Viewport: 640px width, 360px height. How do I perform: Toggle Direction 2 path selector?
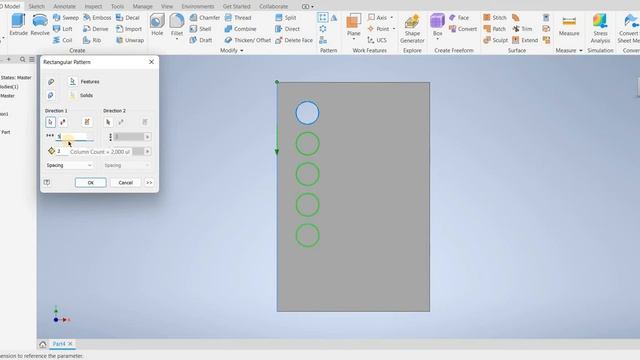(108, 122)
